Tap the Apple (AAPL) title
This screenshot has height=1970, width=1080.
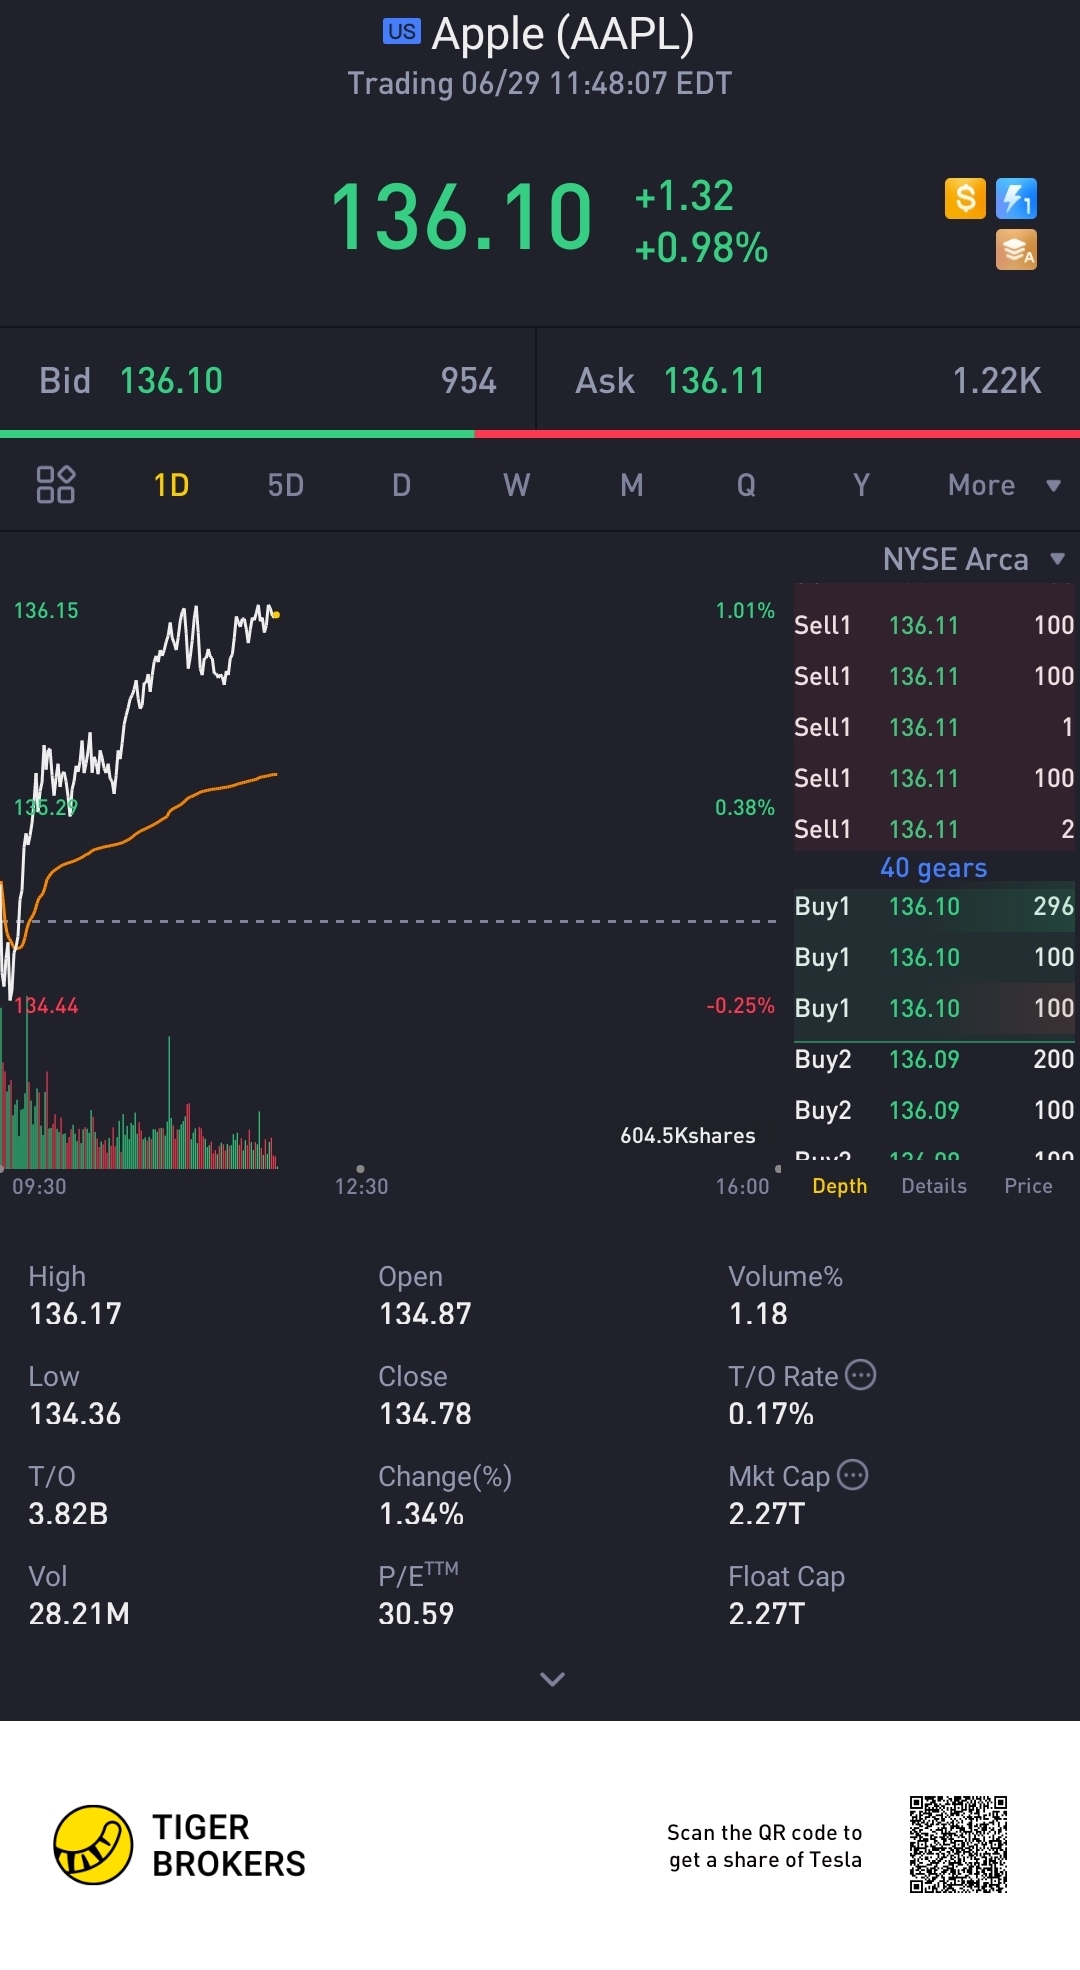click(x=563, y=33)
